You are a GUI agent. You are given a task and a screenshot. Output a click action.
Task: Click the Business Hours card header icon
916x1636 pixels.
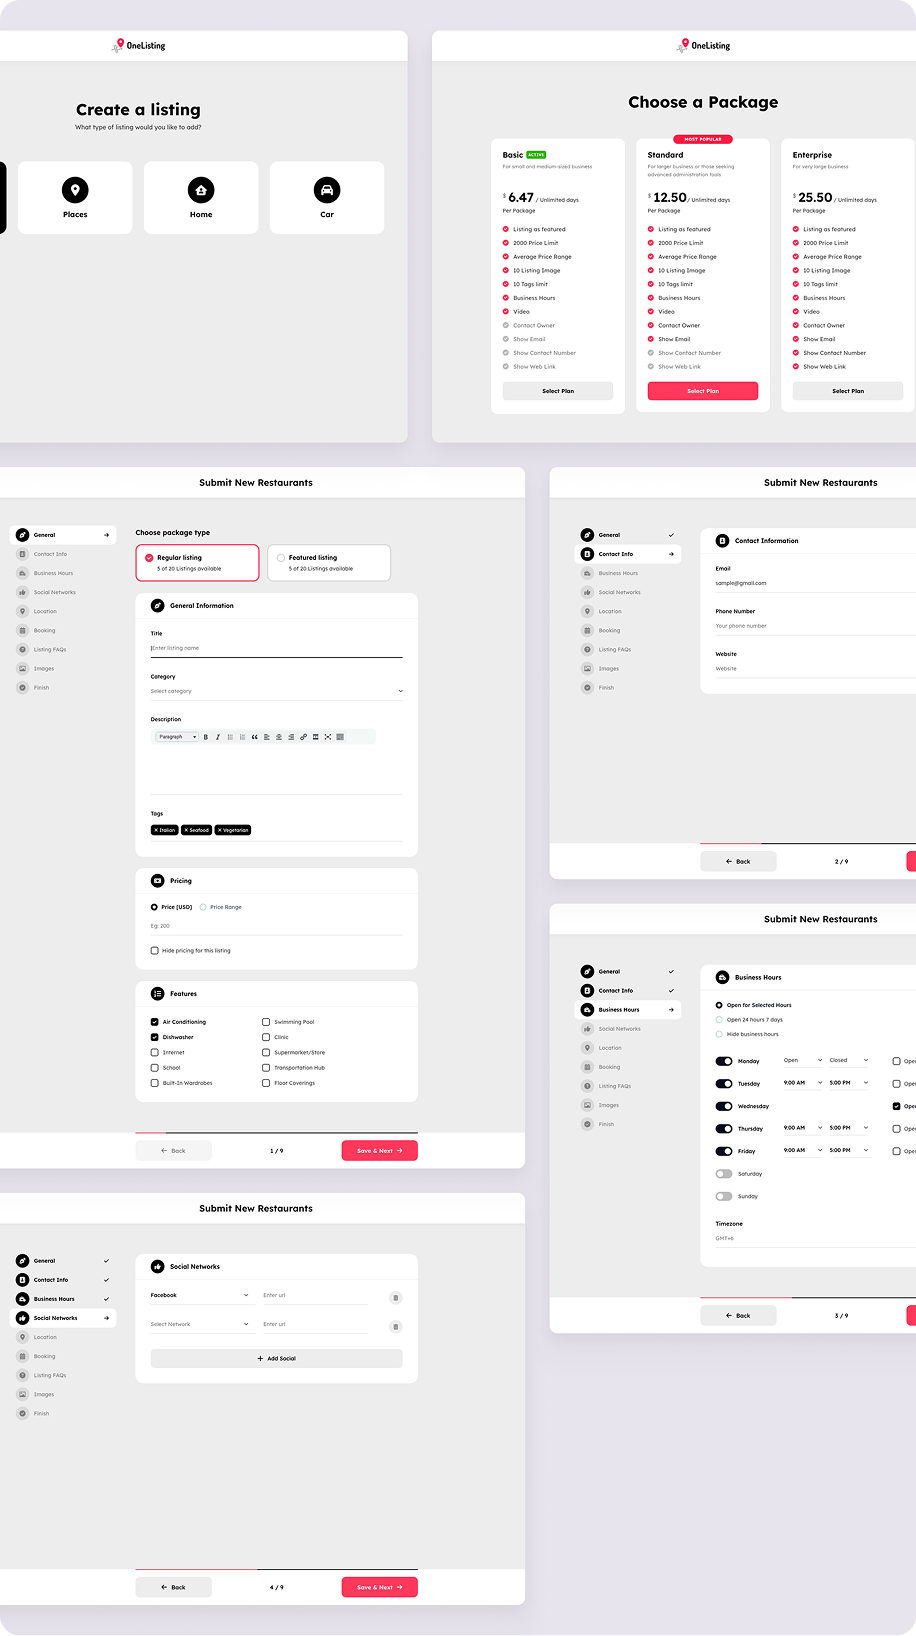click(722, 977)
